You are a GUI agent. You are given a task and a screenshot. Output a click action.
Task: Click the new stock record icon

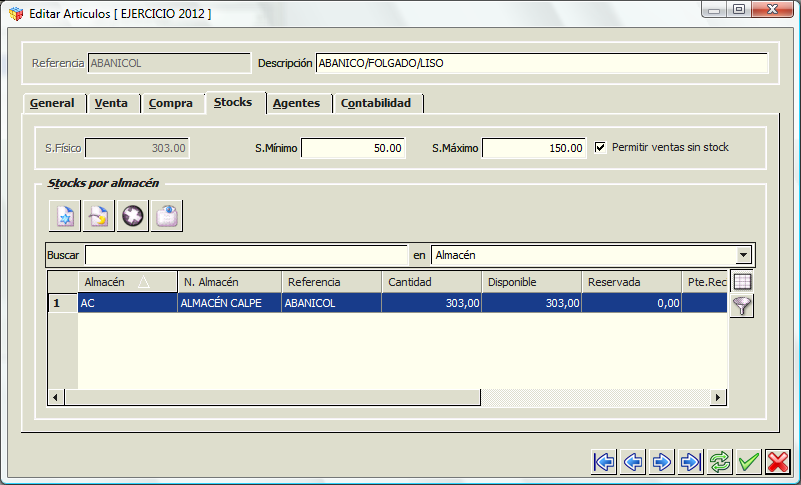pos(65,216)
